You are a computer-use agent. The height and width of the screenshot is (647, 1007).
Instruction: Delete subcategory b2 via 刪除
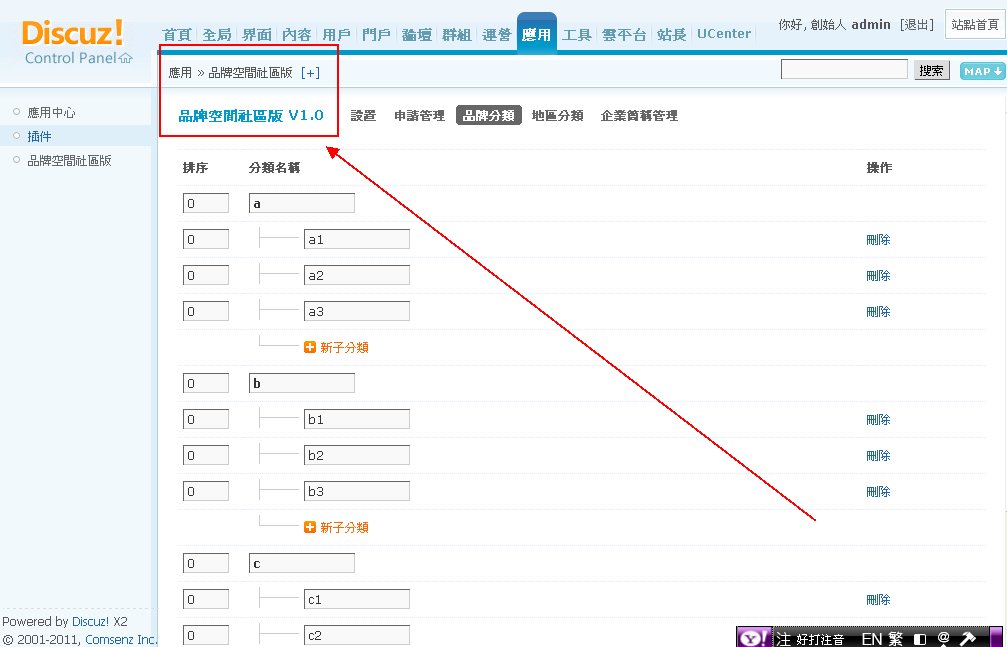(878, 456)
